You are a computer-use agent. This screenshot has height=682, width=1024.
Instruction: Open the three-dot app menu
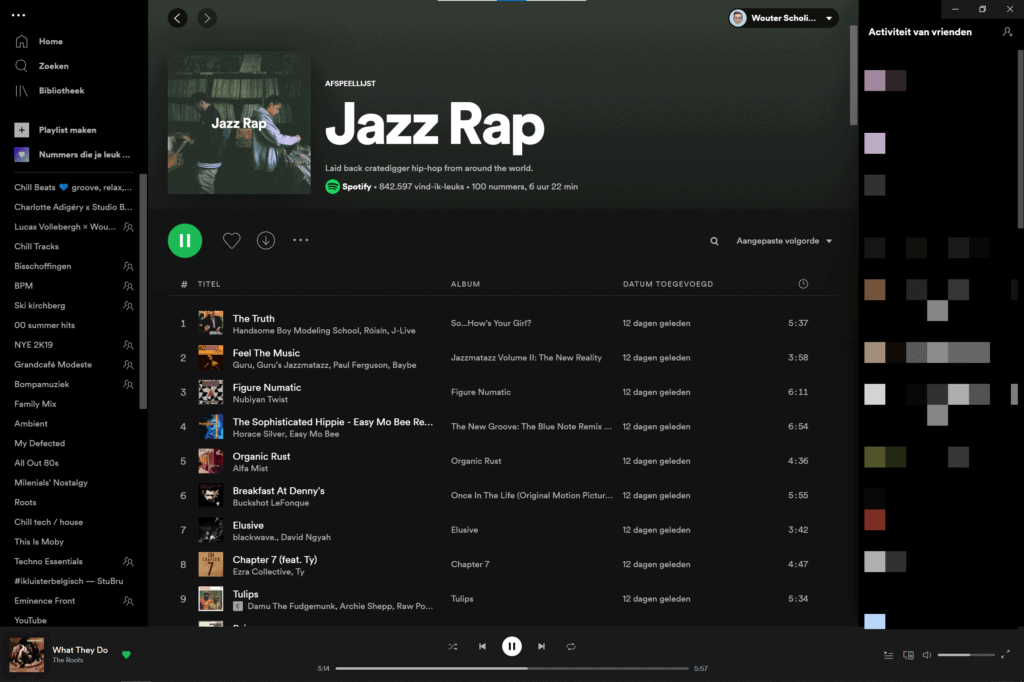tap(18, 15)
